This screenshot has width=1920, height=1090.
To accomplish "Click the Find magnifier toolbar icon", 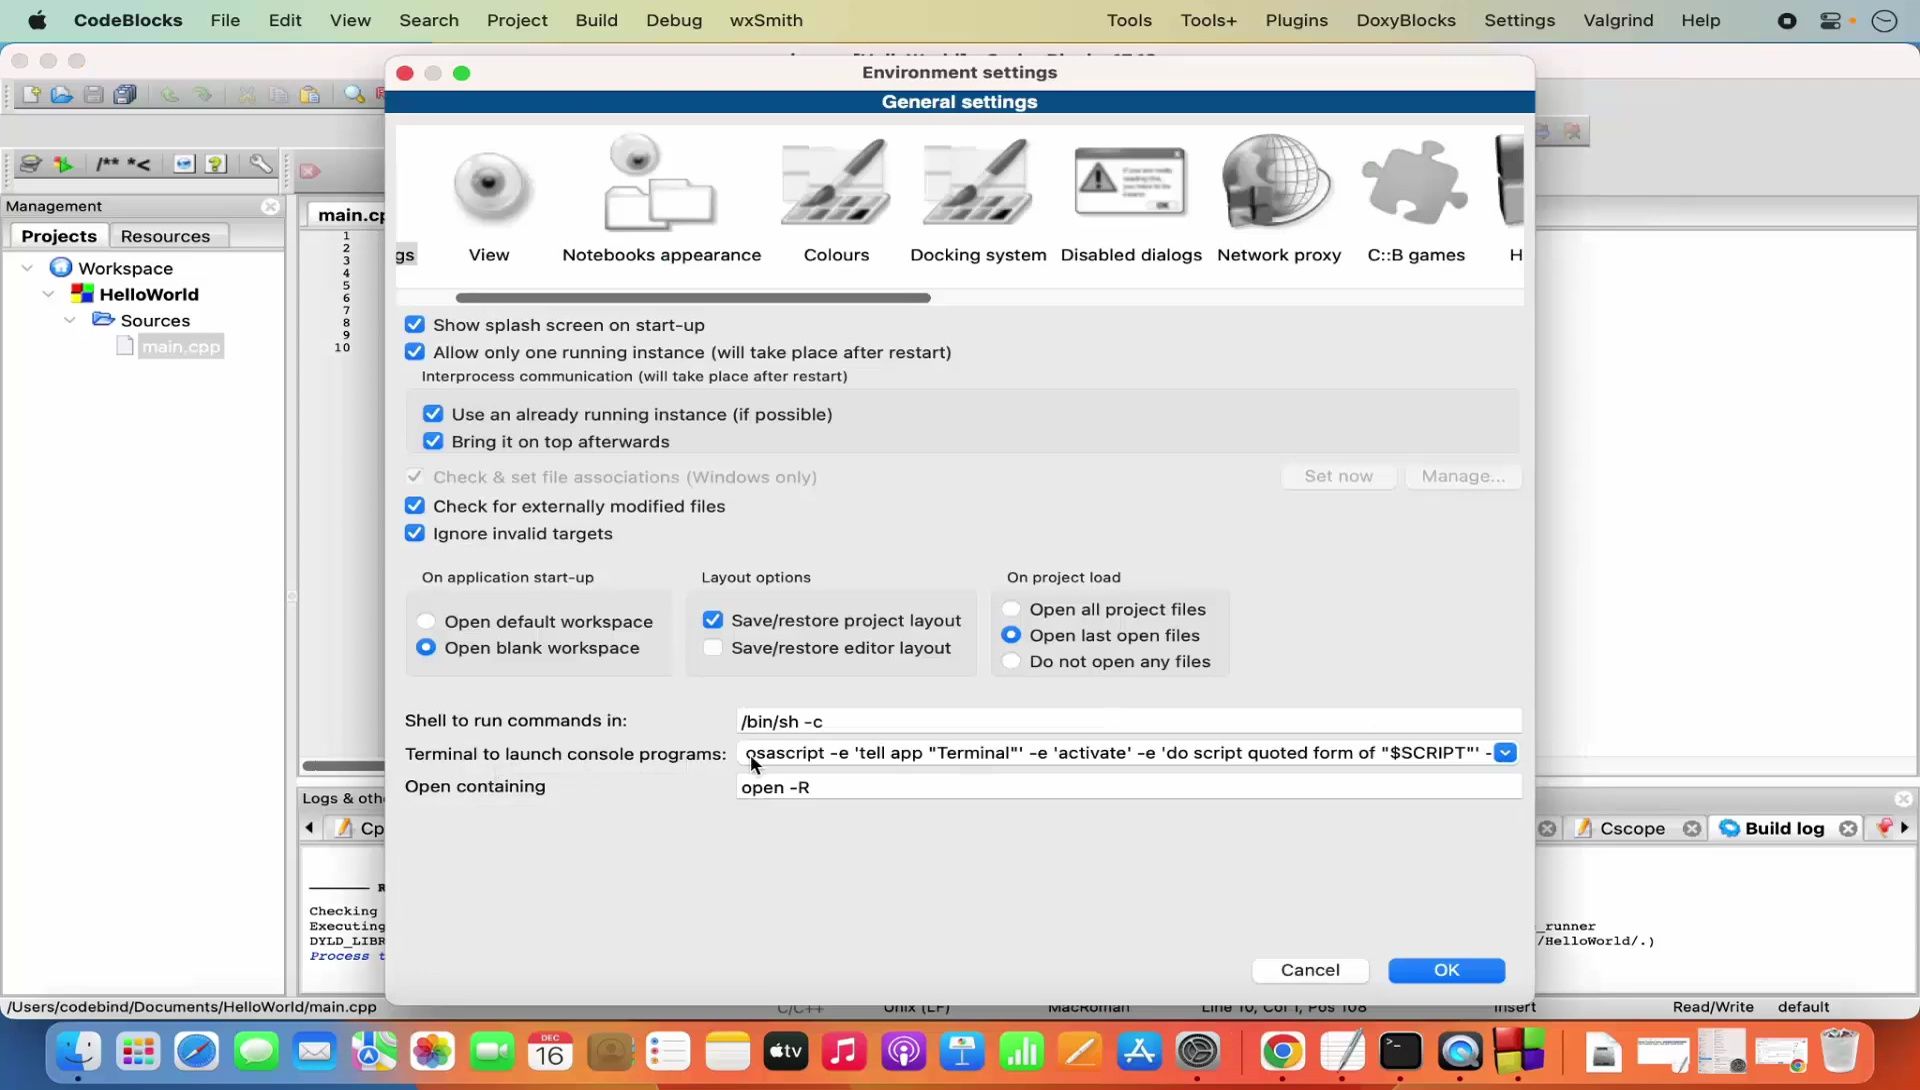I will click(x=354, y=94).
